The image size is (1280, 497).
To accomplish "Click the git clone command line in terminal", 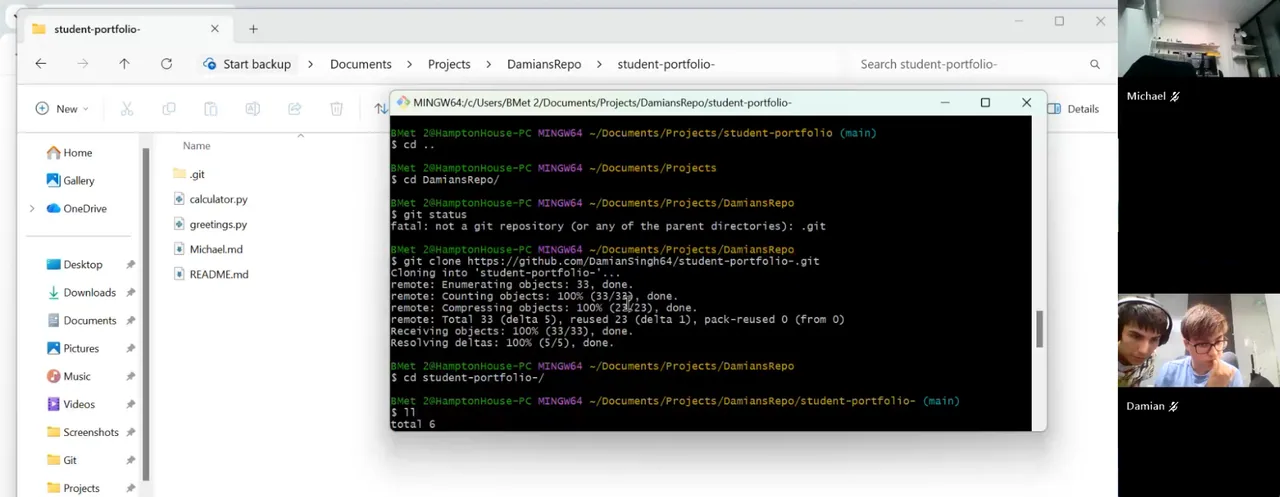I will tap(605, 261).
